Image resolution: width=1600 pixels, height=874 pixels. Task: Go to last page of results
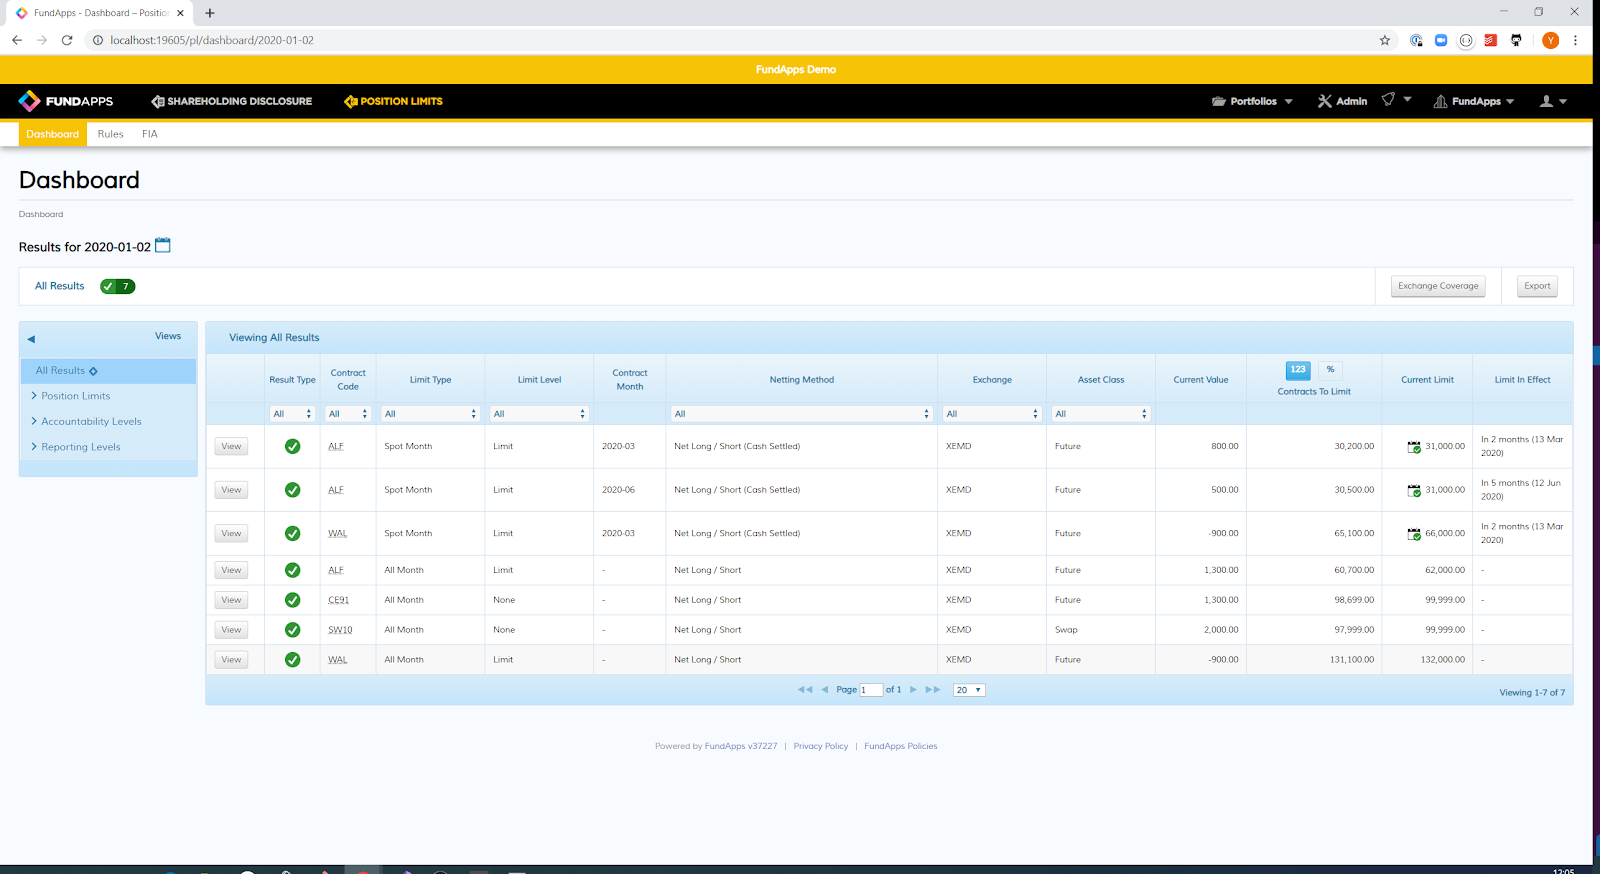click(x=933, y=690)
